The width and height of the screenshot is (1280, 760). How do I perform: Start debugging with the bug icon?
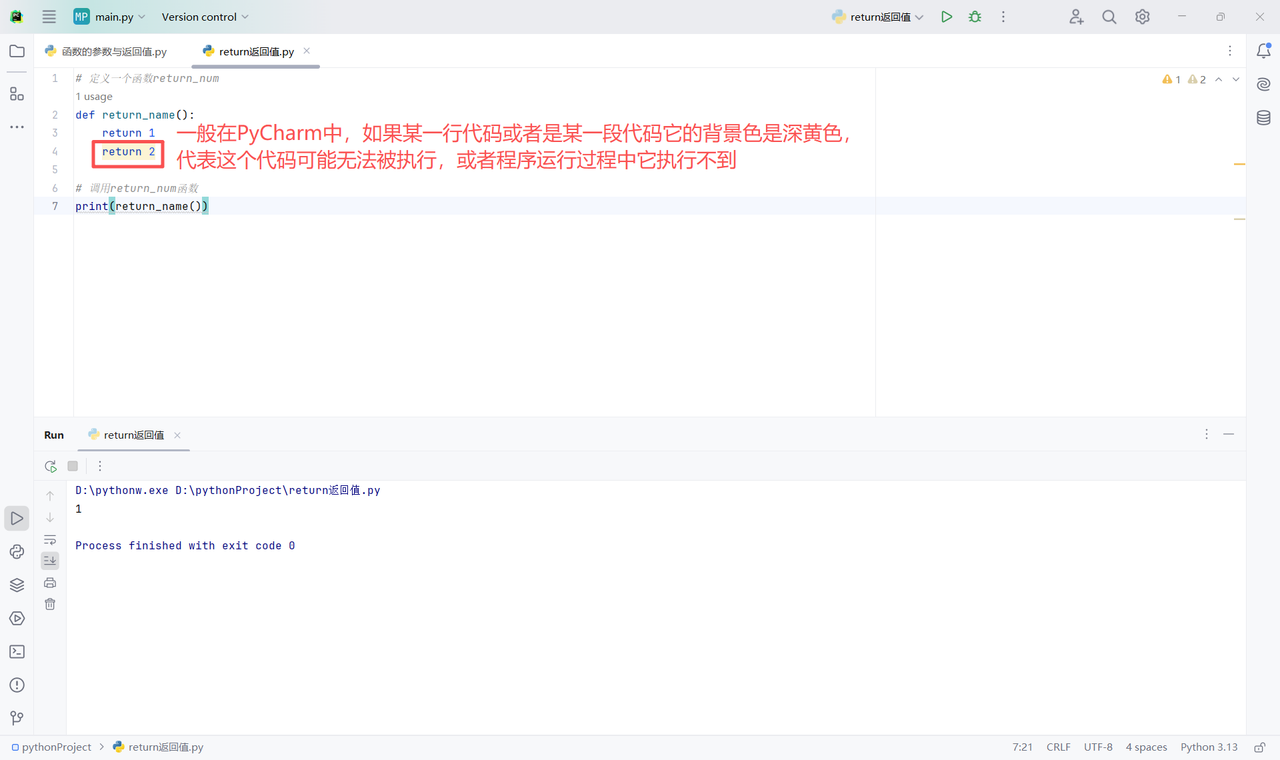(x=974, y=17)
